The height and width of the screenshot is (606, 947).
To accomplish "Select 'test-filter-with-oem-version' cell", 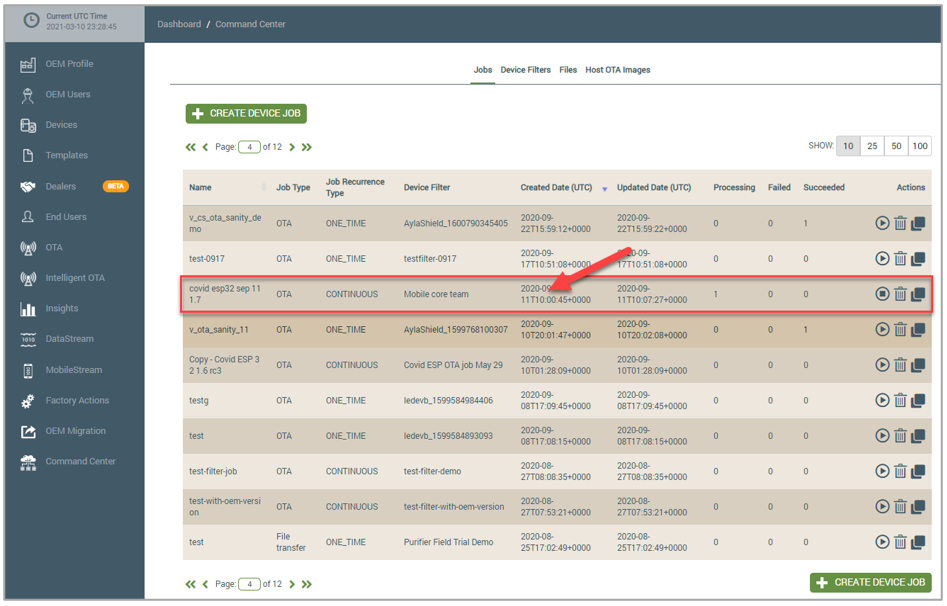I will [x=454, y=507].
